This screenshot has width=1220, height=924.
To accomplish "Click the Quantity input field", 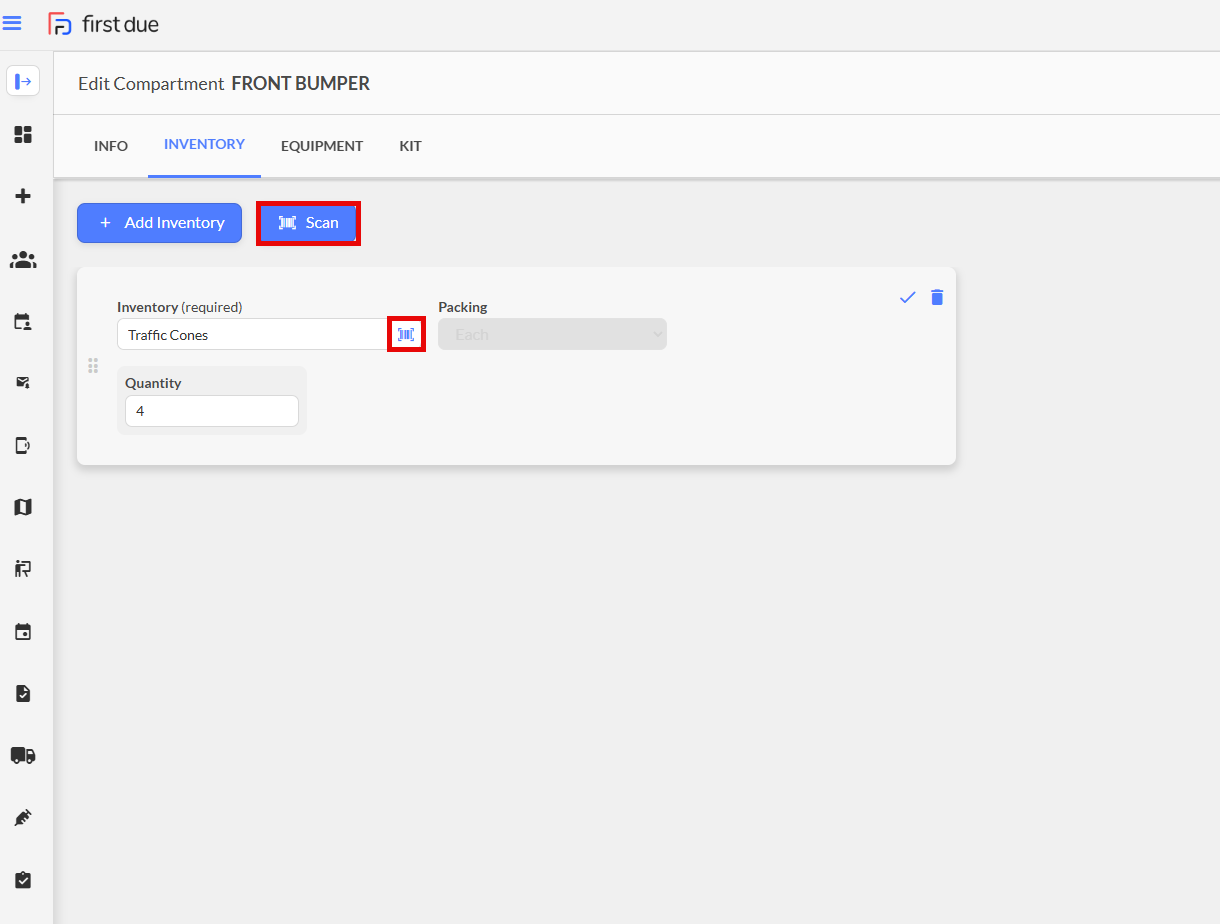I will coord(211,411).
